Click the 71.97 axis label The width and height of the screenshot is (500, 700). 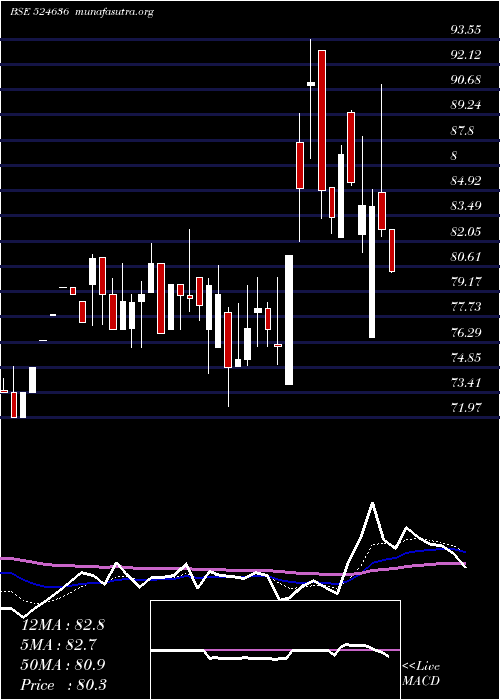[466, 408]
